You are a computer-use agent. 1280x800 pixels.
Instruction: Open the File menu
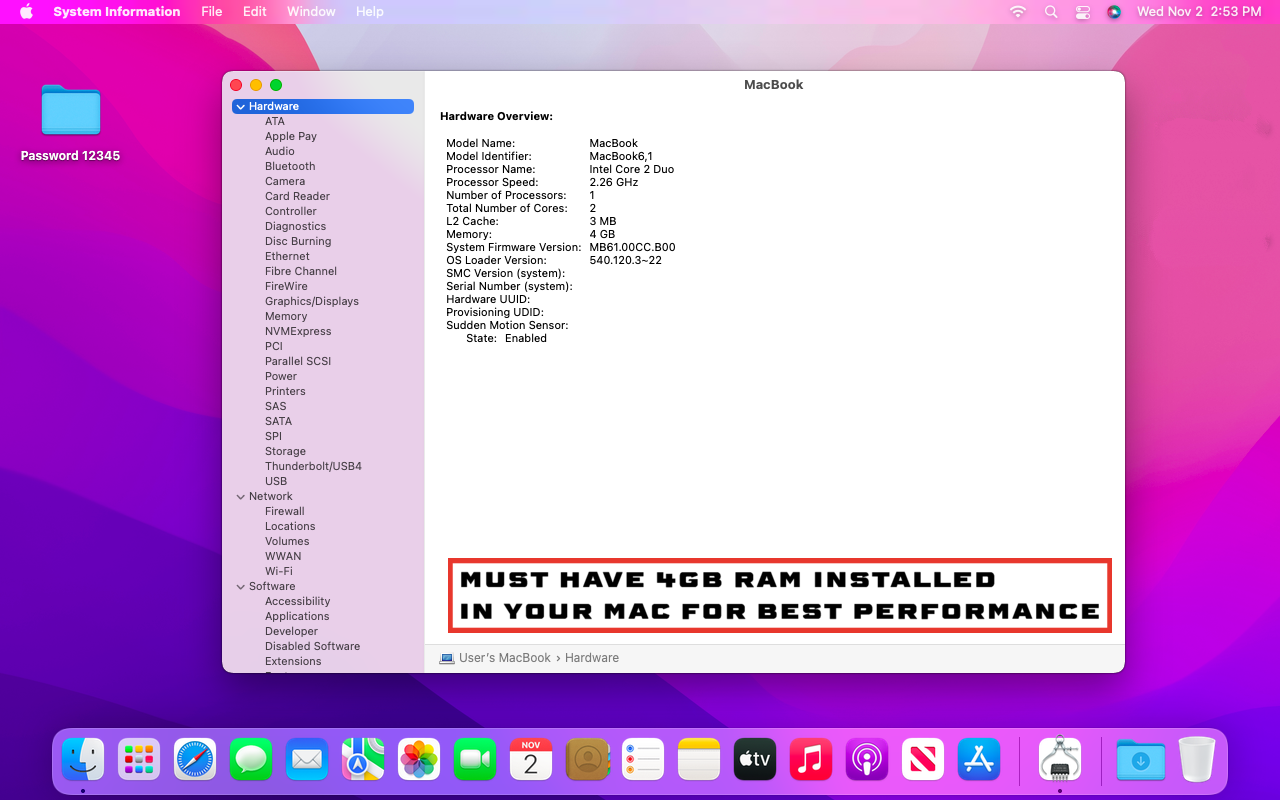212,12
